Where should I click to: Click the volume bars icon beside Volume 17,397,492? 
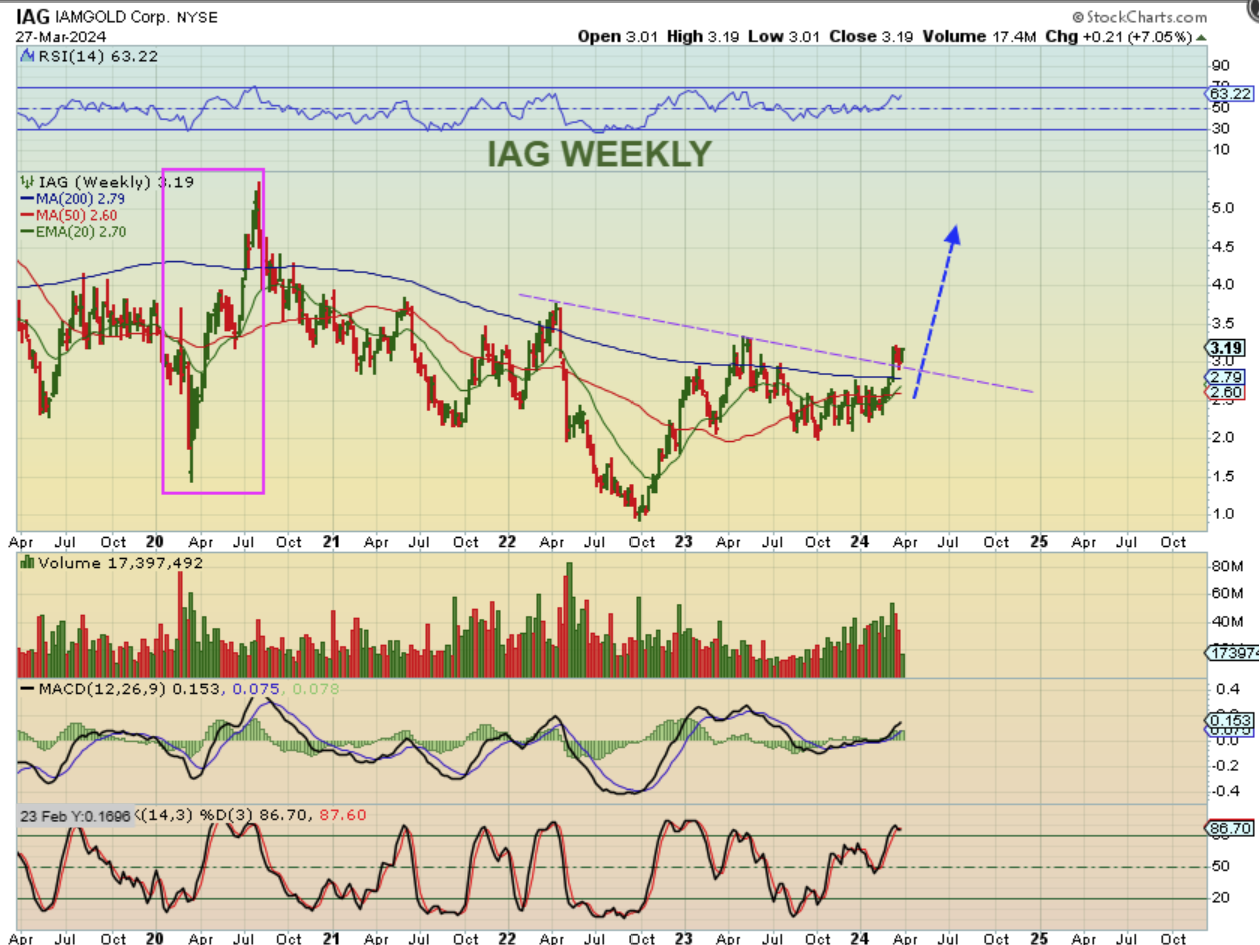[x=27, y=563]
